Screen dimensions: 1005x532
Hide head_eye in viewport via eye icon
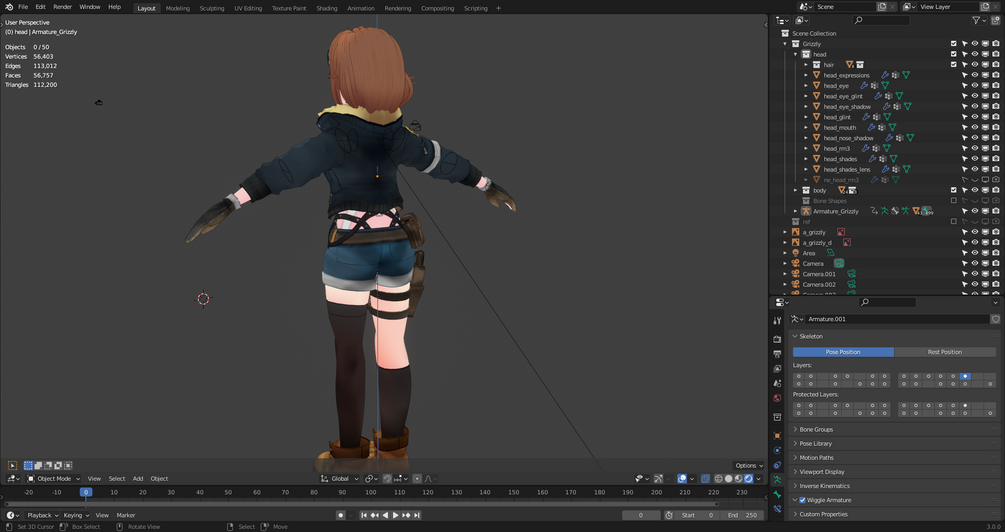click(x=975, y=85)
